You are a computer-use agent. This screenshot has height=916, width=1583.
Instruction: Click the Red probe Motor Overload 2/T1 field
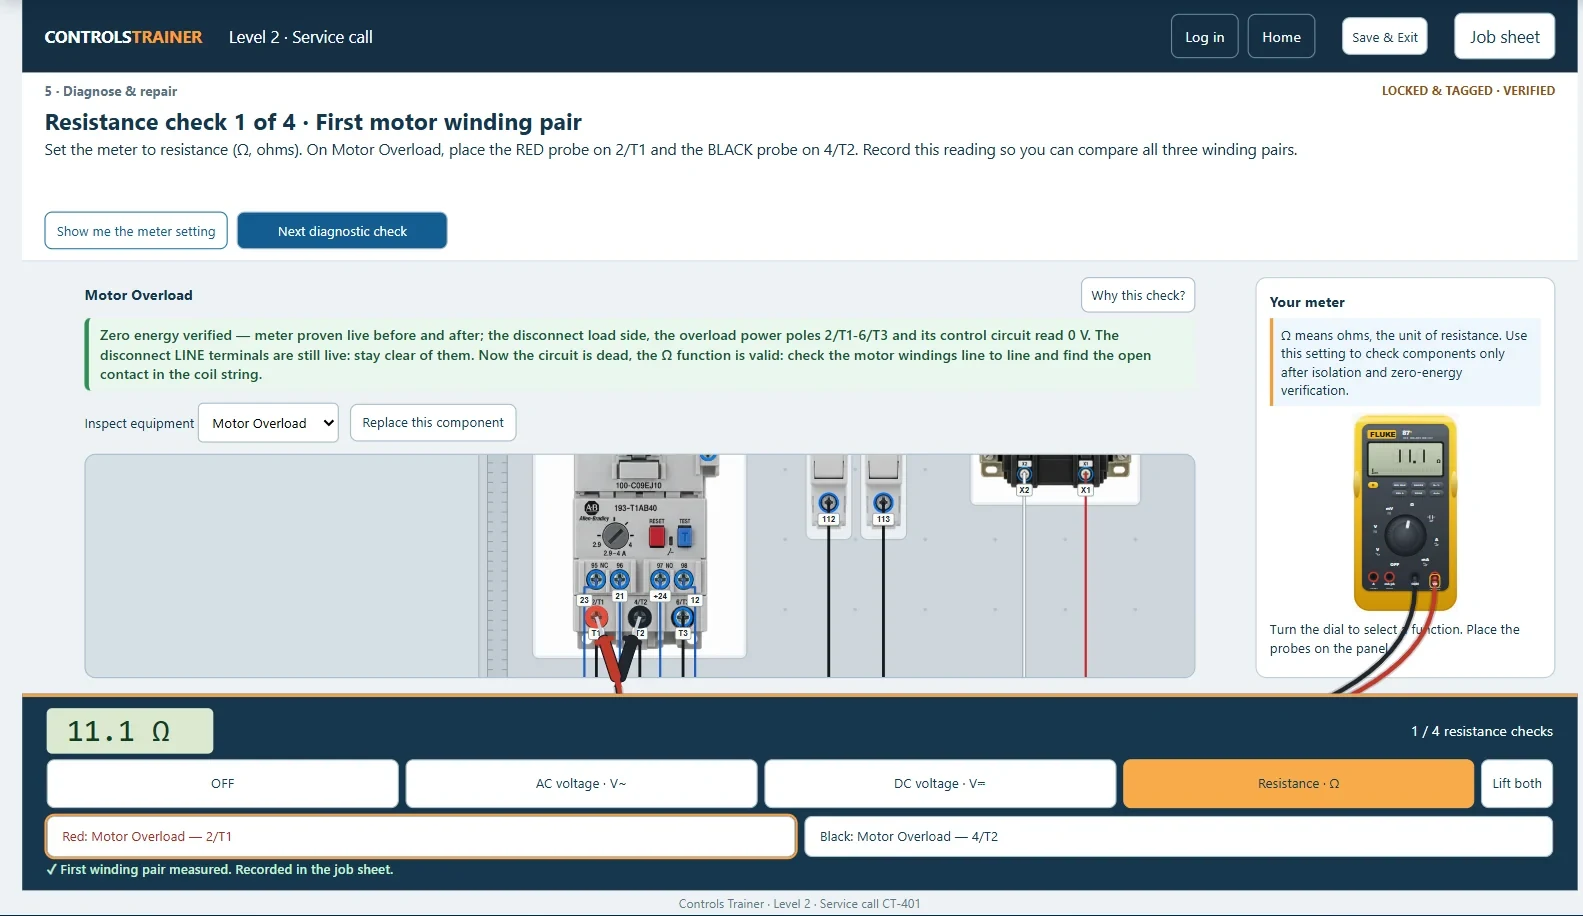click(421, 837)
